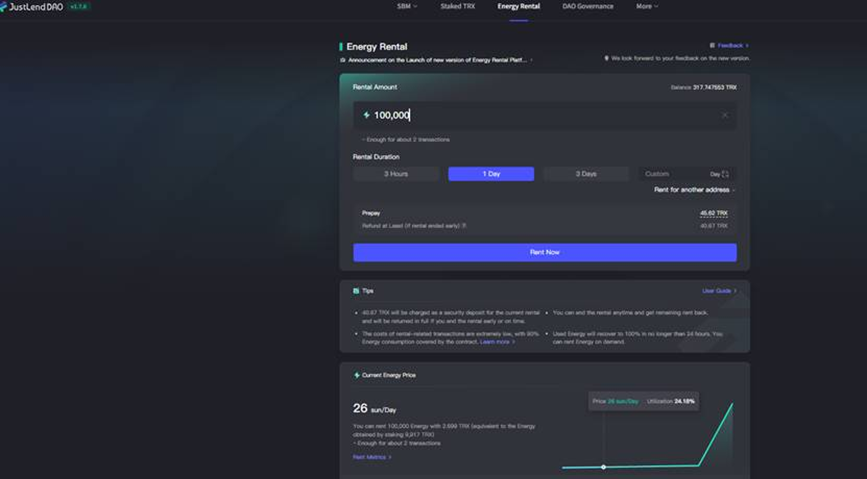
Task: Click the JustLend DAO logo
Action: click(x=32, y=6)
